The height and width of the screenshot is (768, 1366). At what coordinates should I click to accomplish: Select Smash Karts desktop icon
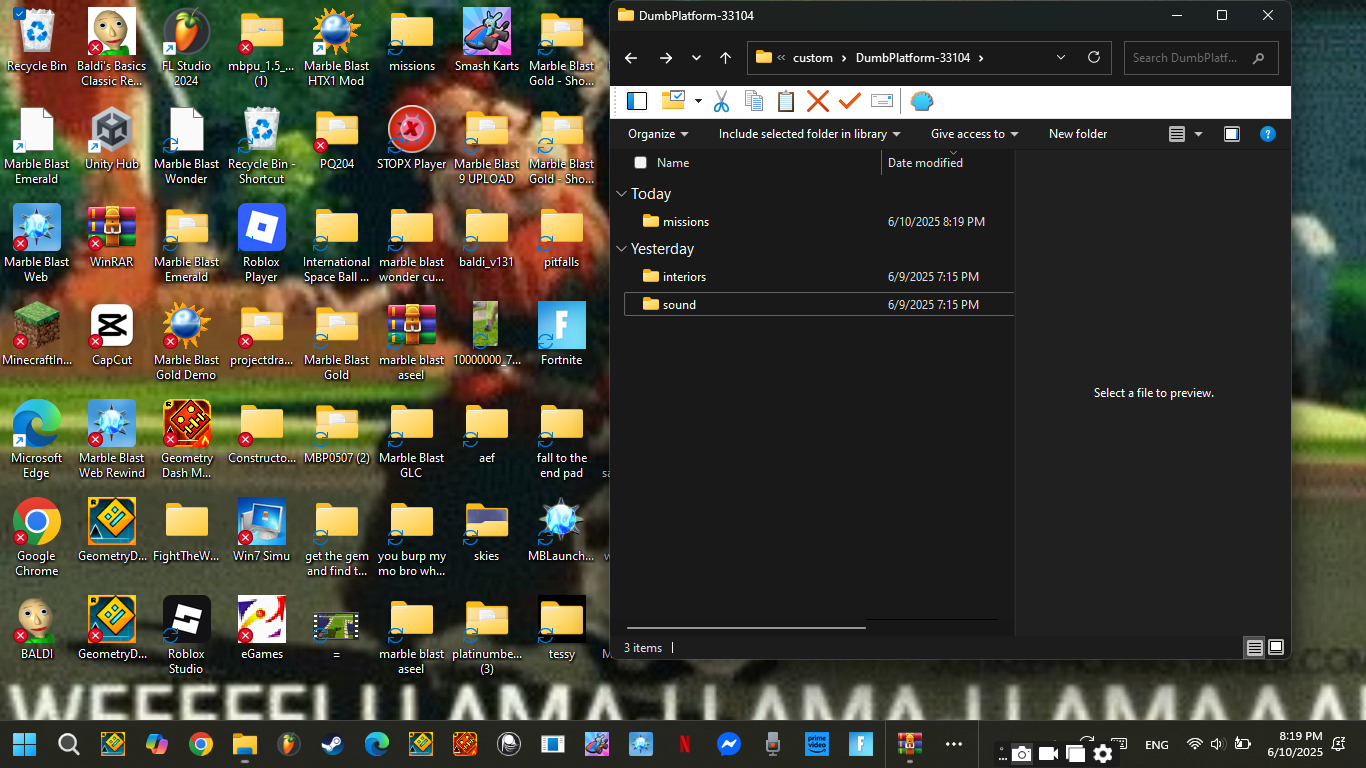(487, 40)
